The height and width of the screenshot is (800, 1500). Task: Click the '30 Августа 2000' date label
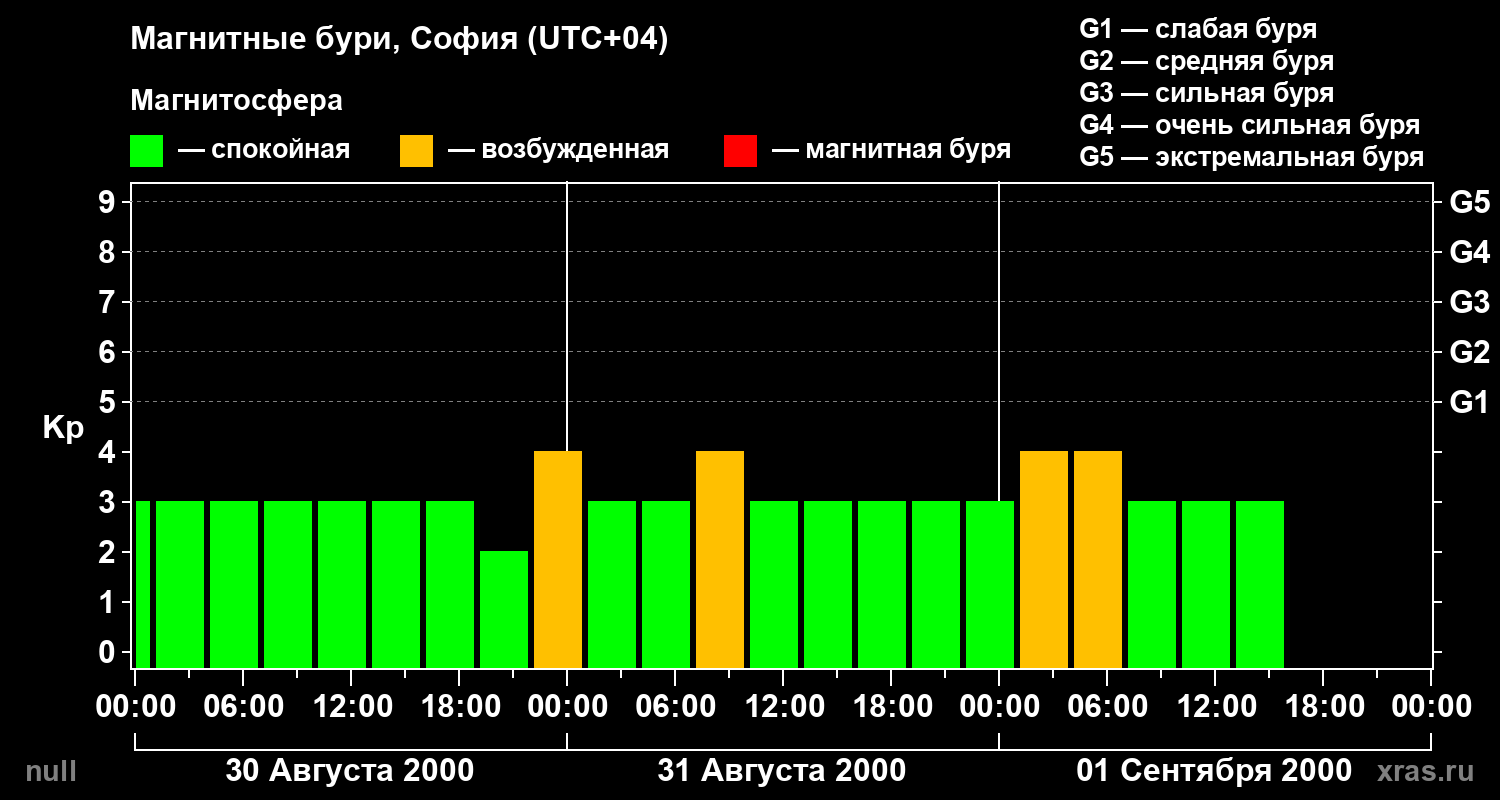[x=350, y=771]
